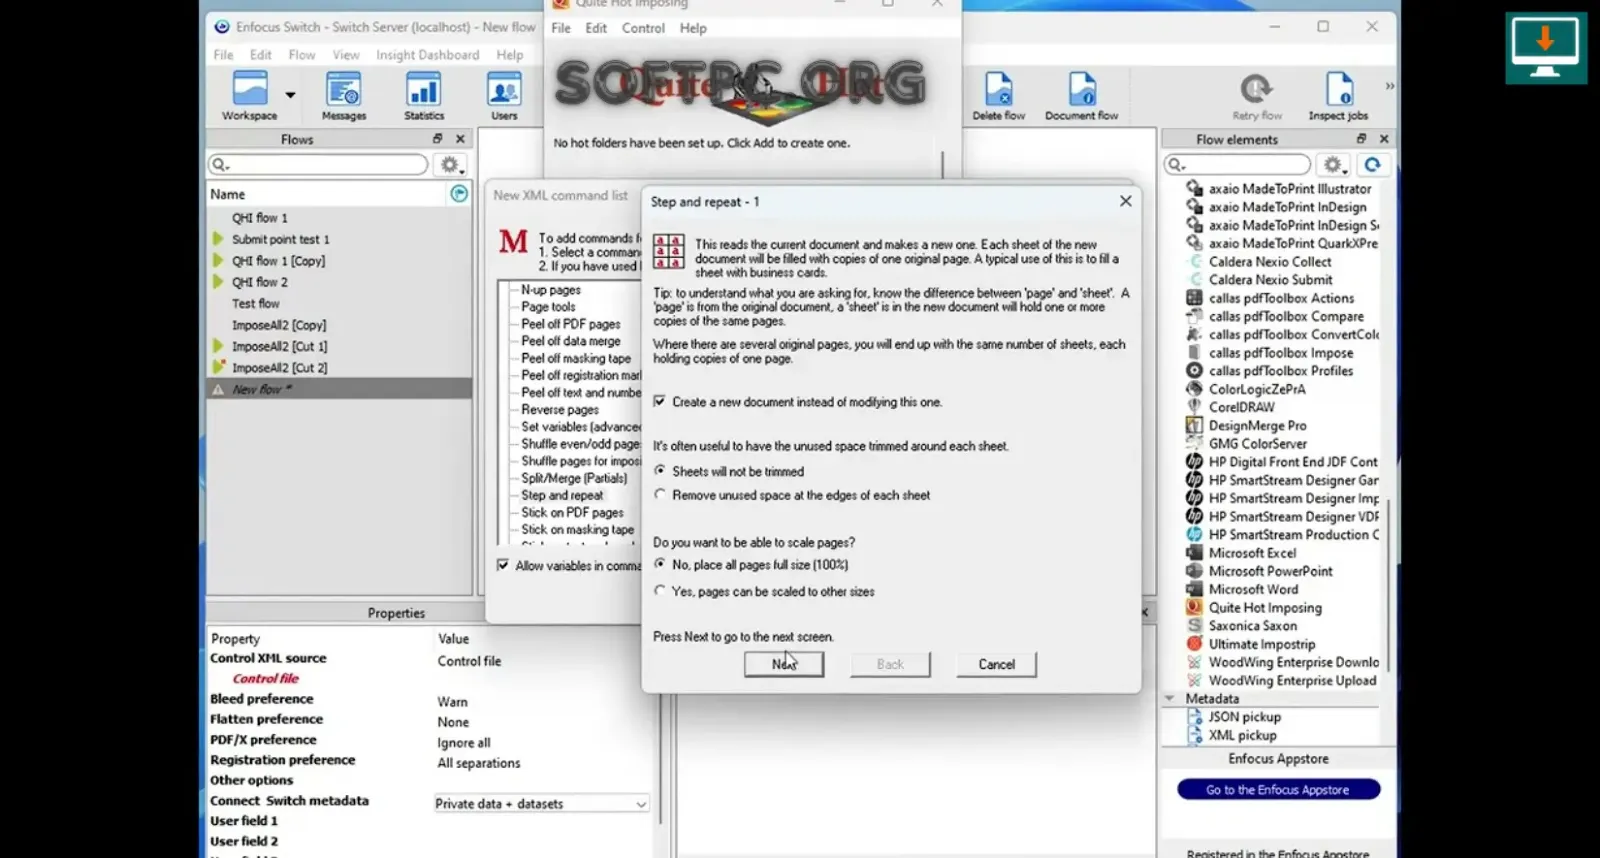
Task: Collapse the Metadata section in Flow elements
Action: pos(1169,699)
